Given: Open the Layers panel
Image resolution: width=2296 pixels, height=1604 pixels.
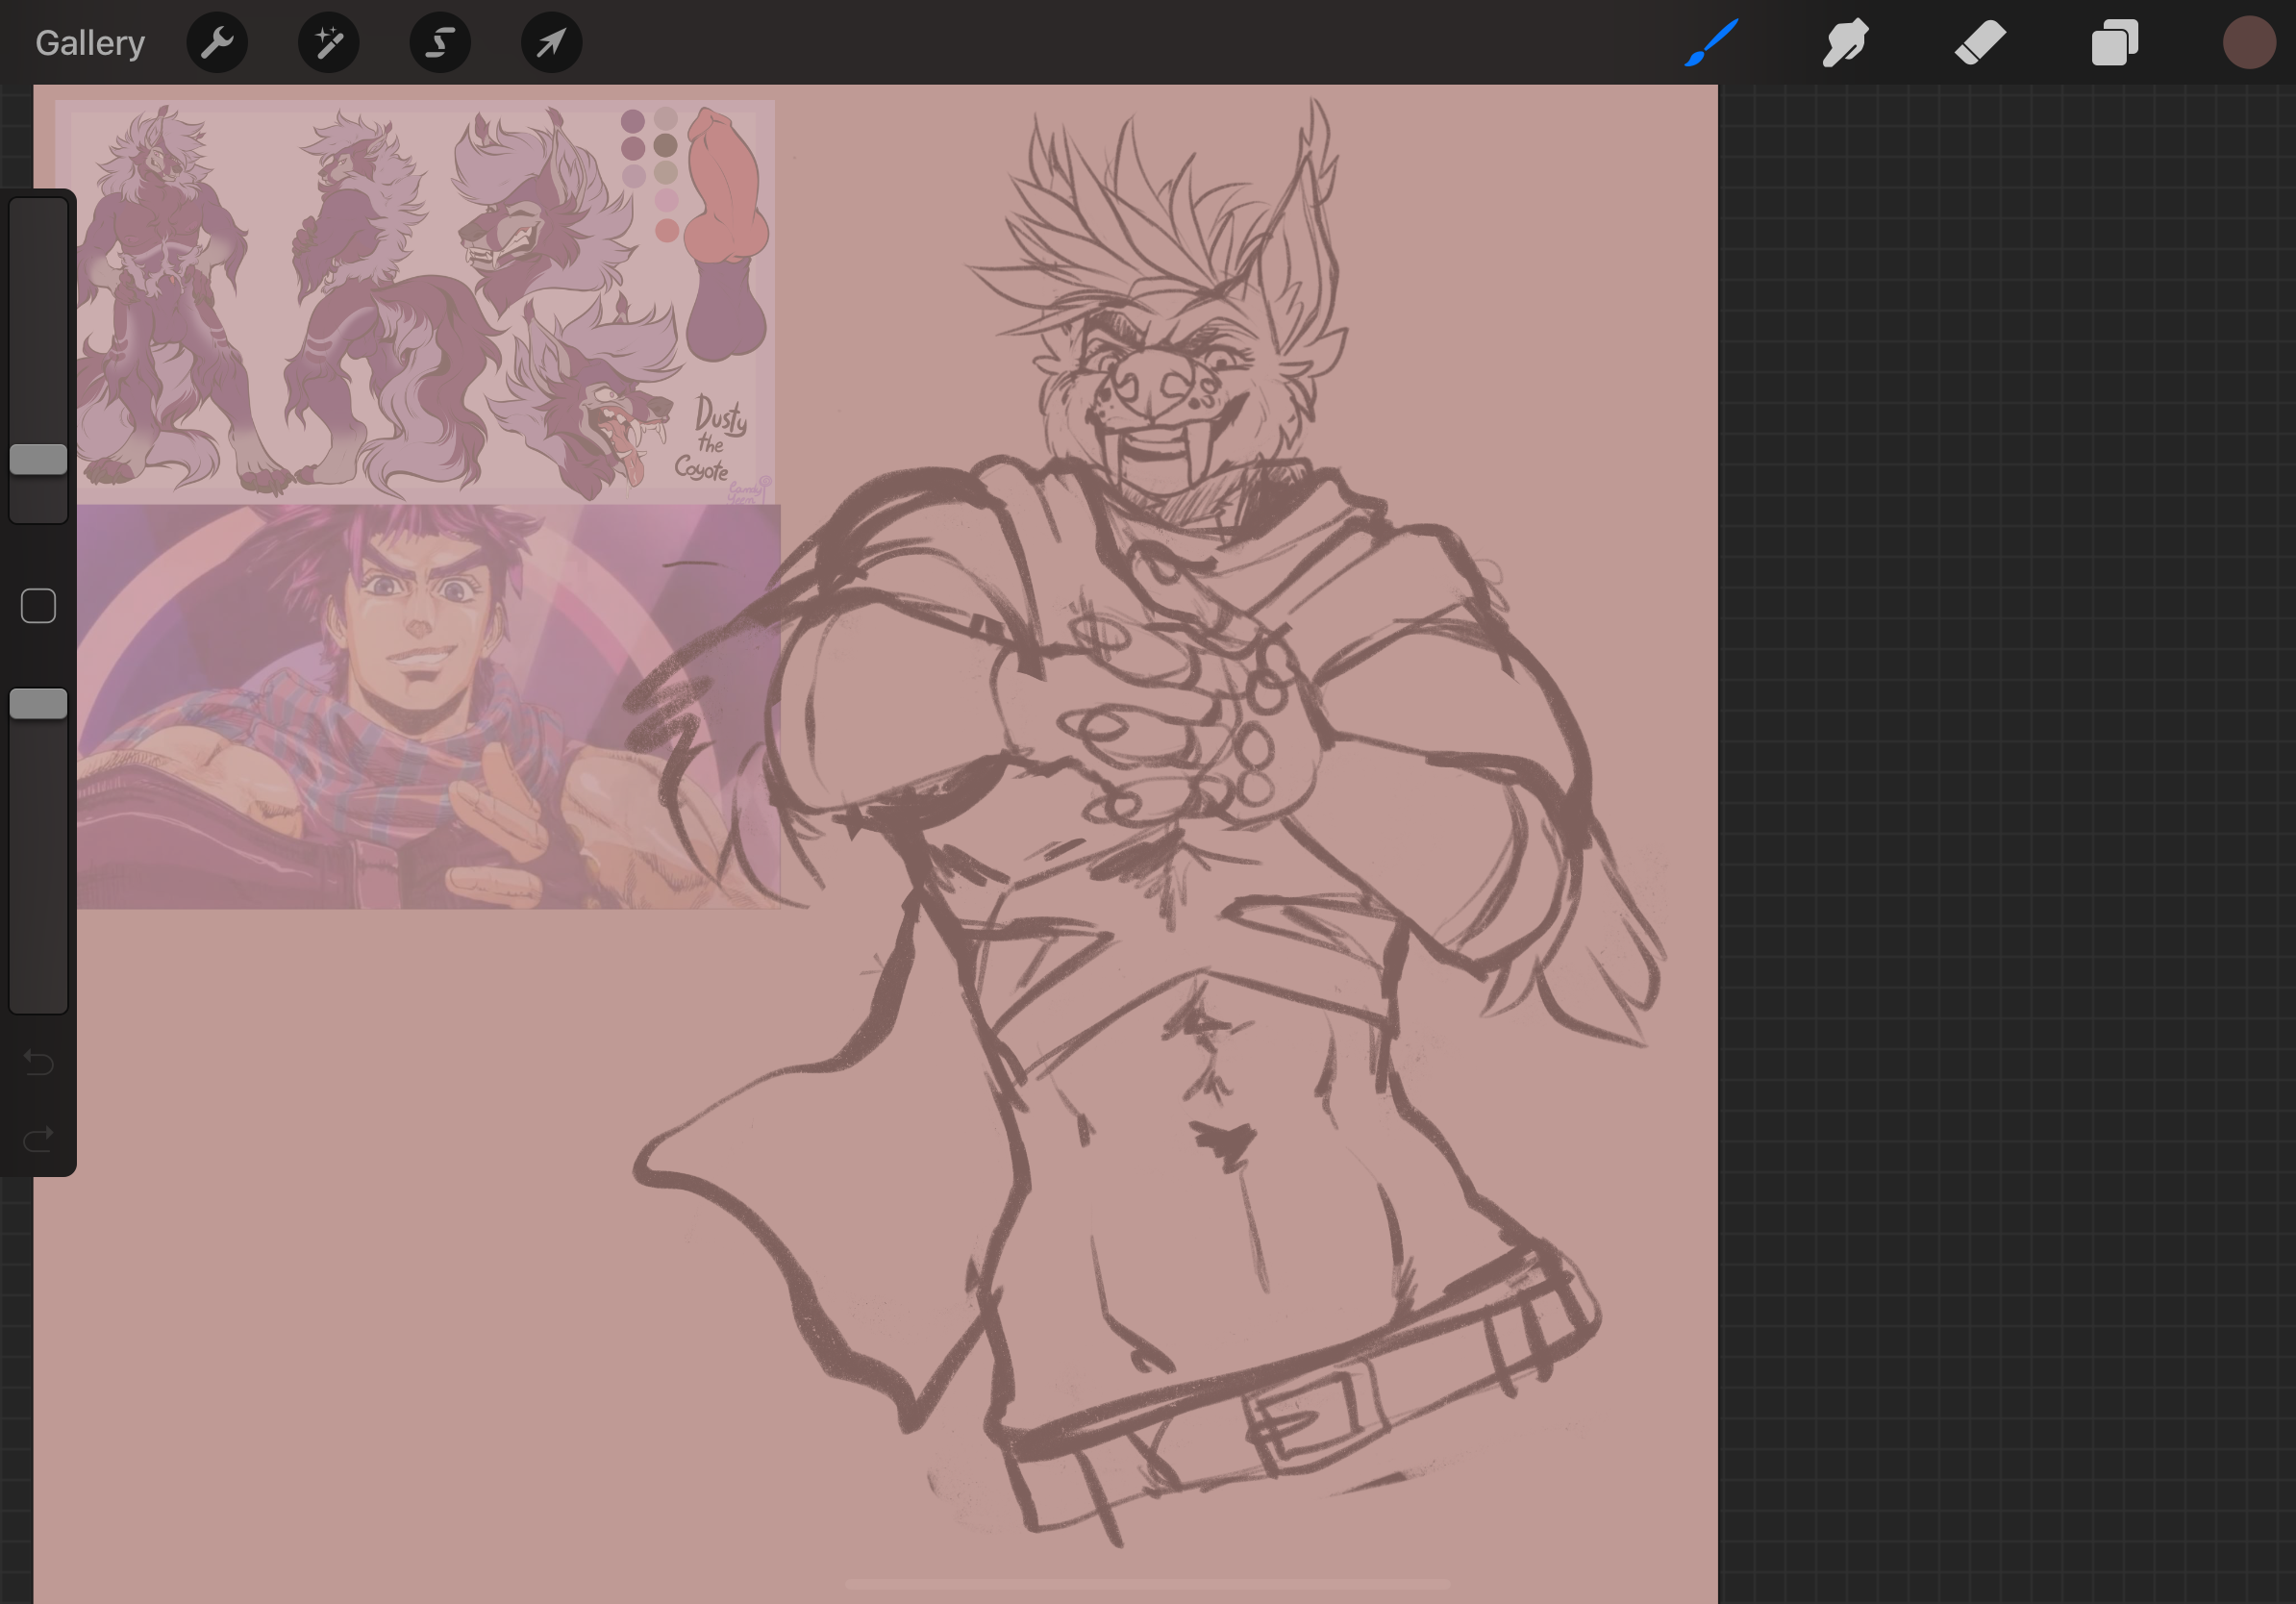Looking at the screenshot, I should (x=2114, y=43).
